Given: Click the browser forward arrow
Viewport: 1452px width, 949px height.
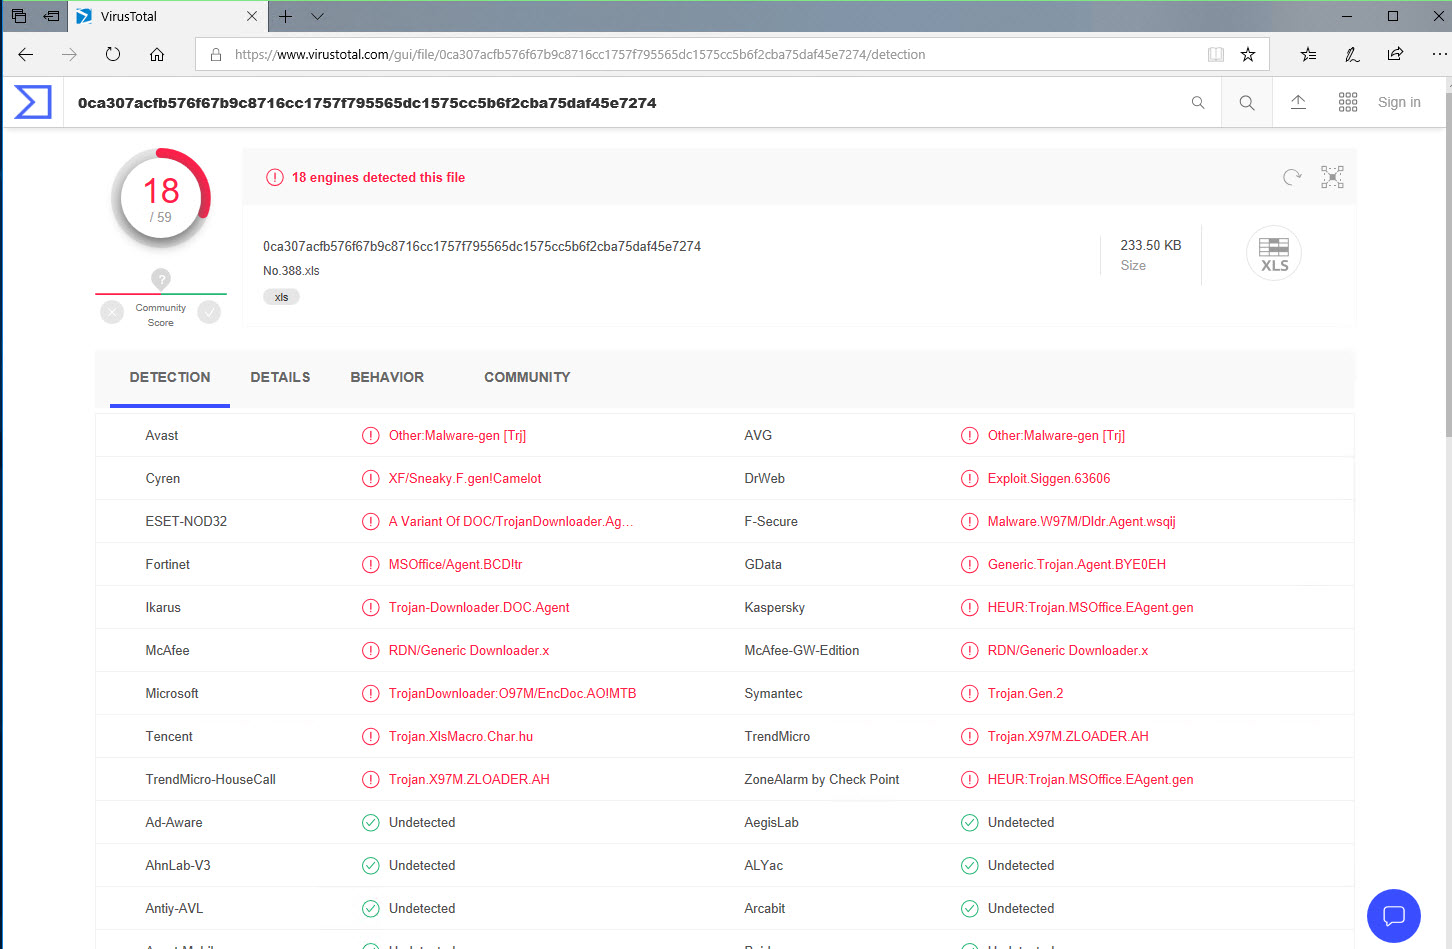Looking at the screenshot, I should (x=69, y=54).
